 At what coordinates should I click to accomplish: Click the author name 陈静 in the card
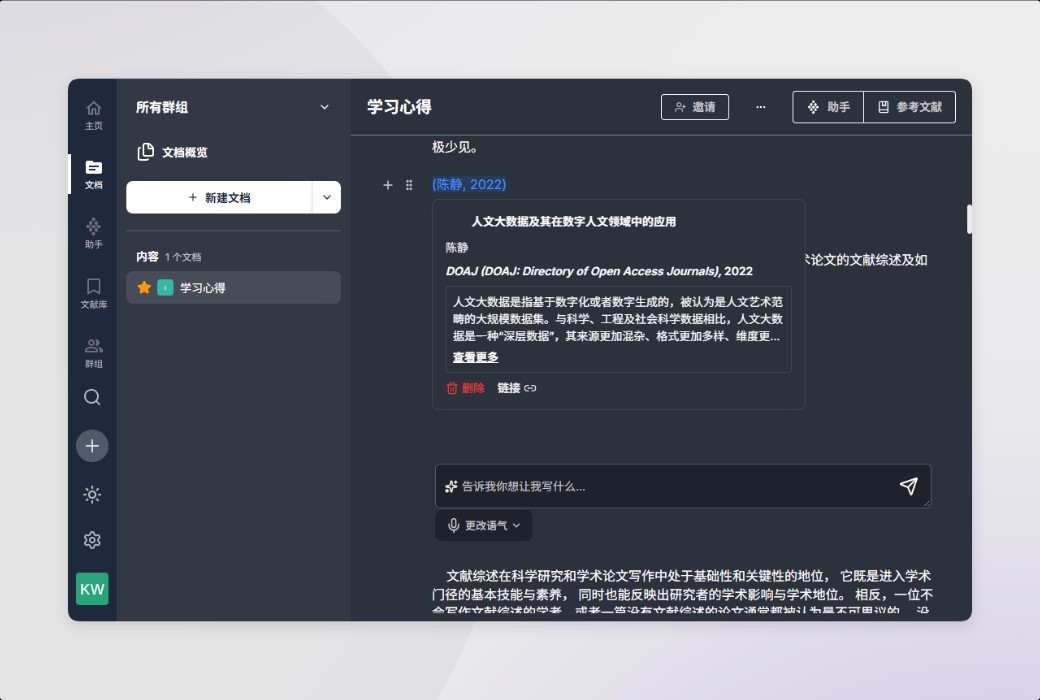pos(457,247)
